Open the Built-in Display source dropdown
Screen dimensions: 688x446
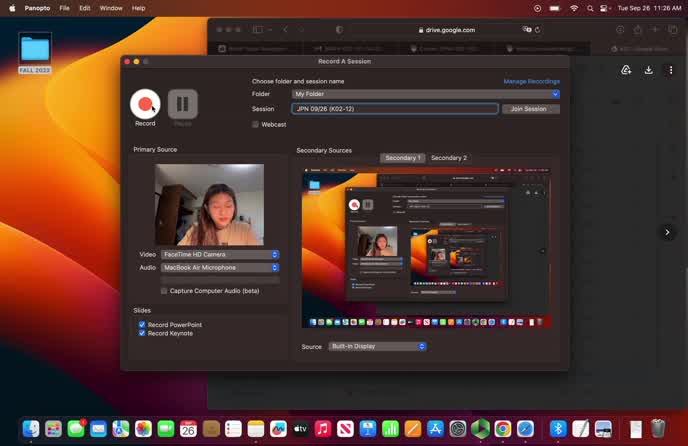[x=378, y=346]
